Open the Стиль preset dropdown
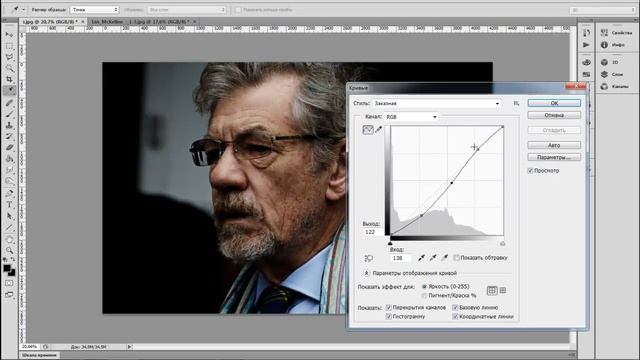 (437, 104)
